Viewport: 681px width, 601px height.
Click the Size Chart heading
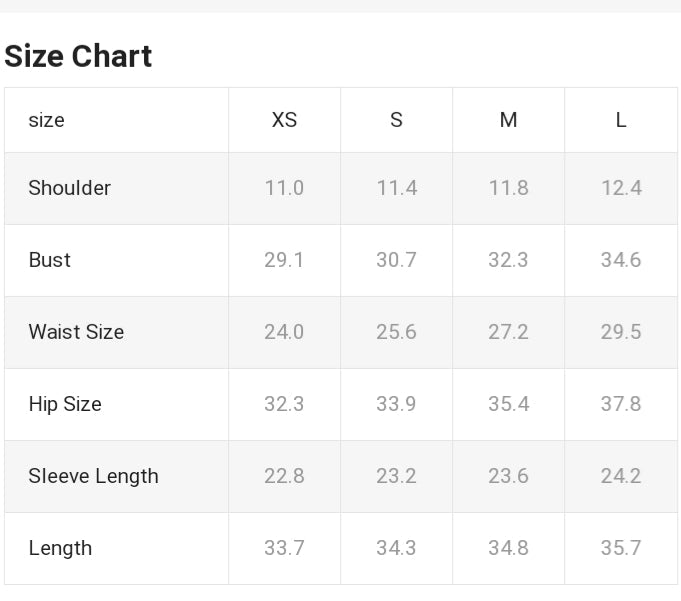(78, 56)
